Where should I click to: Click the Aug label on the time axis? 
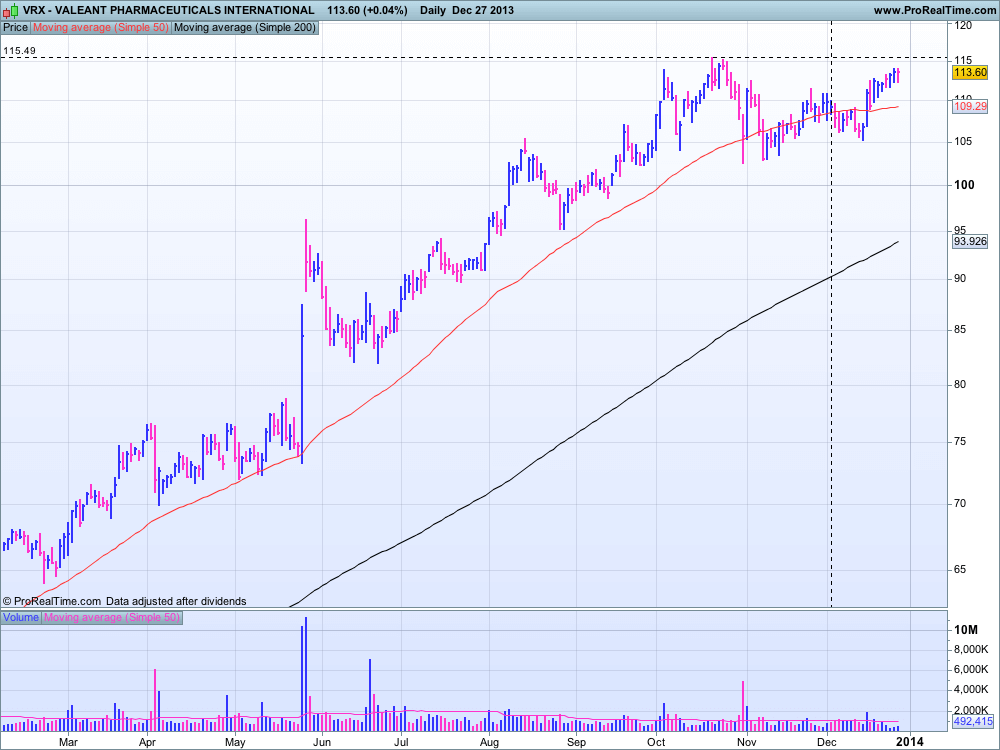(489, 742)
